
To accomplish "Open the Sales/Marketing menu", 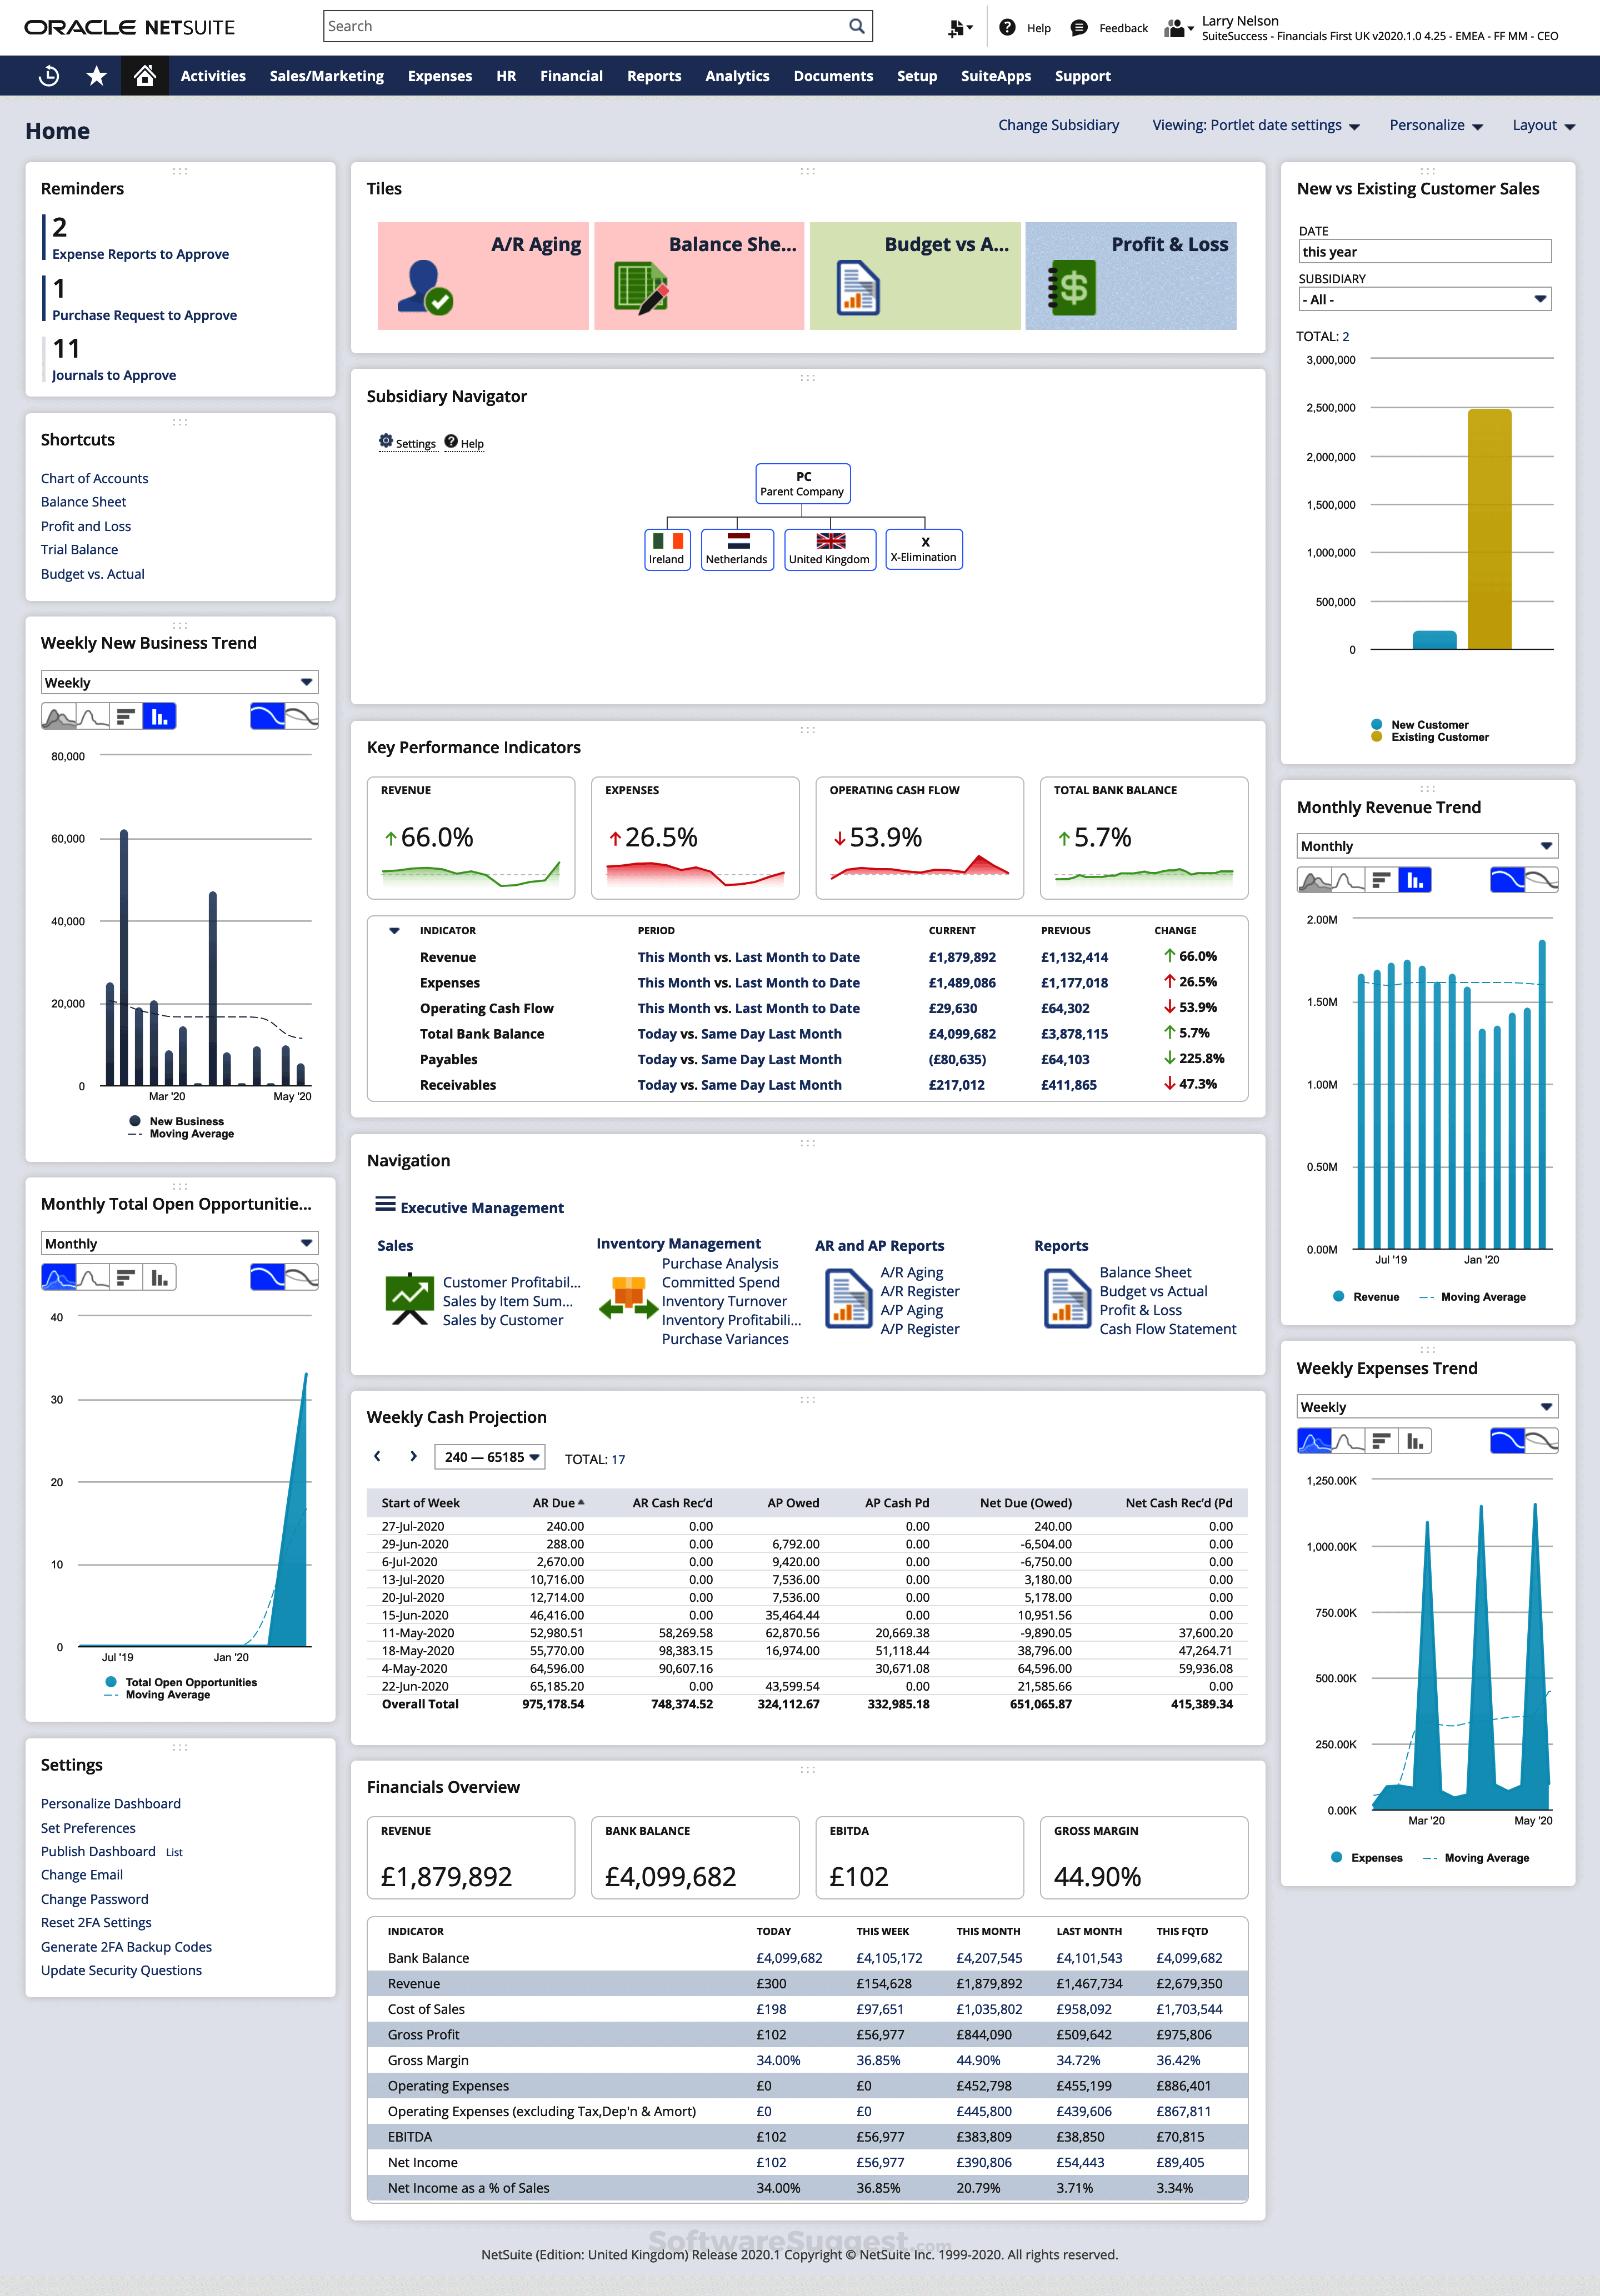I will click(x=327, y=76).
